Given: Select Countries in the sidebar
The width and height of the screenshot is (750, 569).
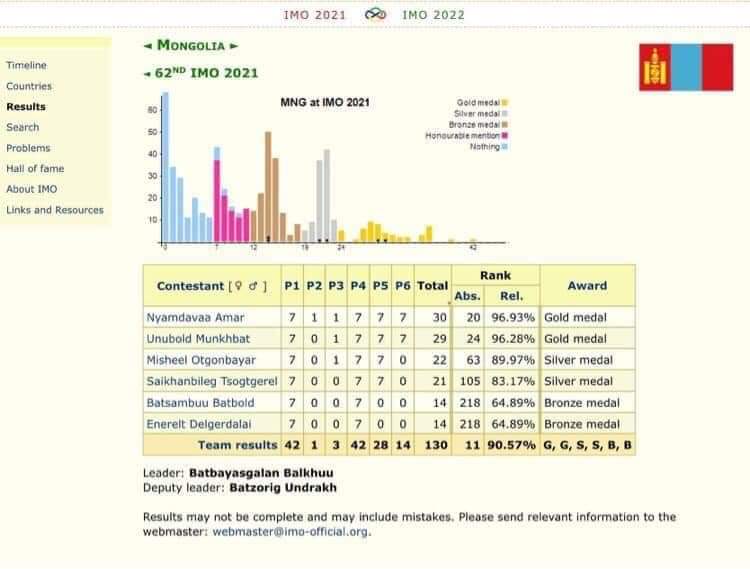Looking at the screenshot, I should point(28,86).
